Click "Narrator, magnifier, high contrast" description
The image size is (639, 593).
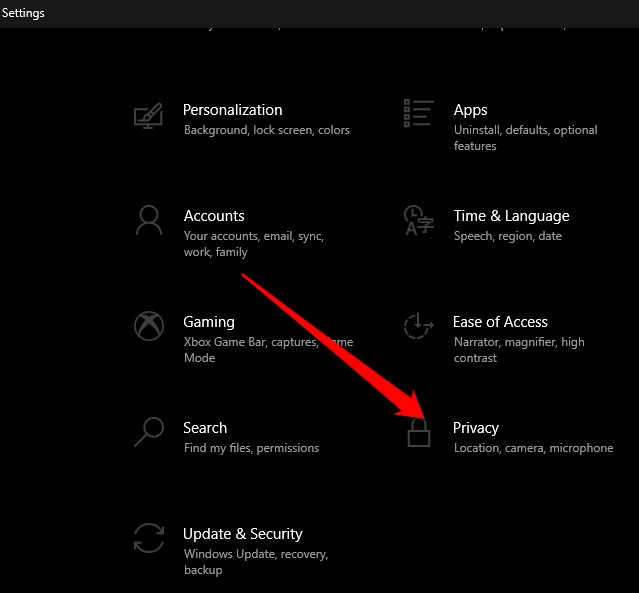click(x=519, y=350)
